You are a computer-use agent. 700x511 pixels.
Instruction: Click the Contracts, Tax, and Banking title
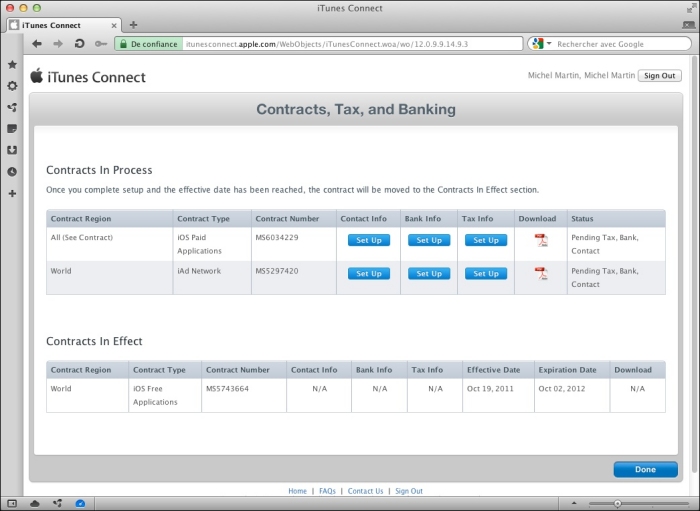tap(356, 109)
